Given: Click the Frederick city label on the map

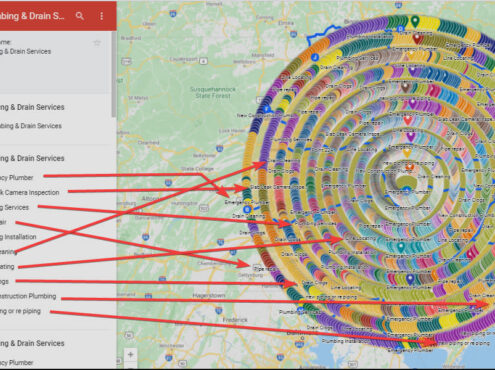Looking at the screenshot, I should 235,320.
